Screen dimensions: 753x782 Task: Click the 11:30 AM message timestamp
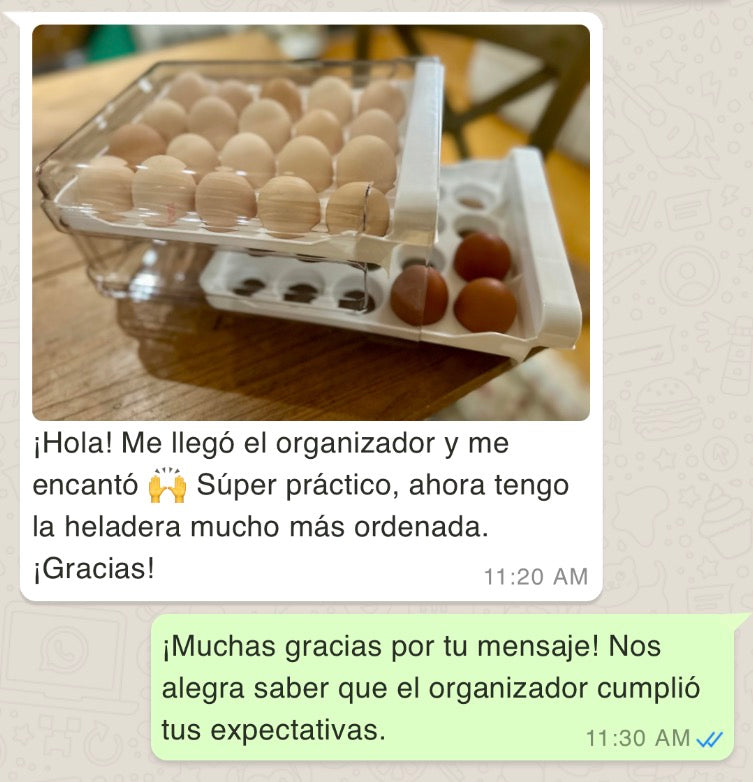tap(638, 739)
